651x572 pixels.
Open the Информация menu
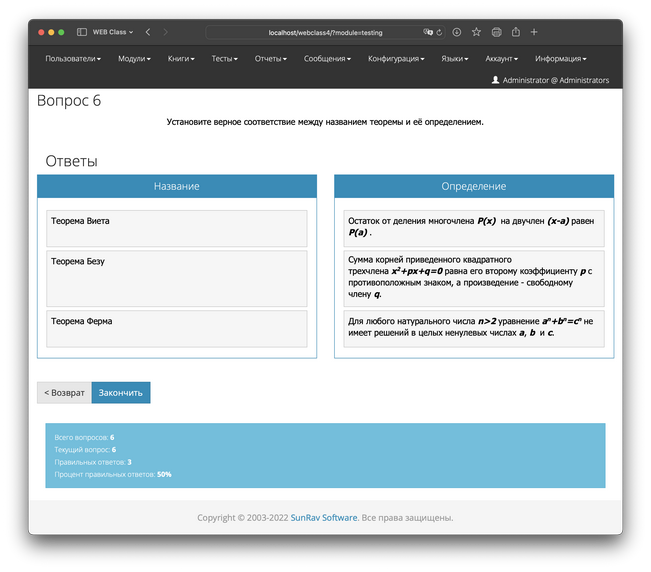tap(560, 59)
